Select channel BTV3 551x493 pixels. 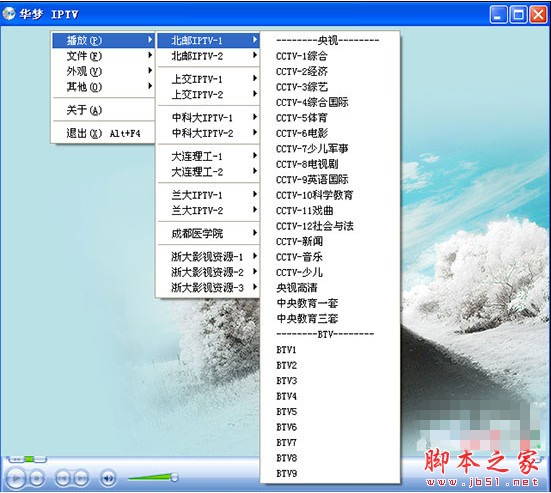(x=330, y=380)
